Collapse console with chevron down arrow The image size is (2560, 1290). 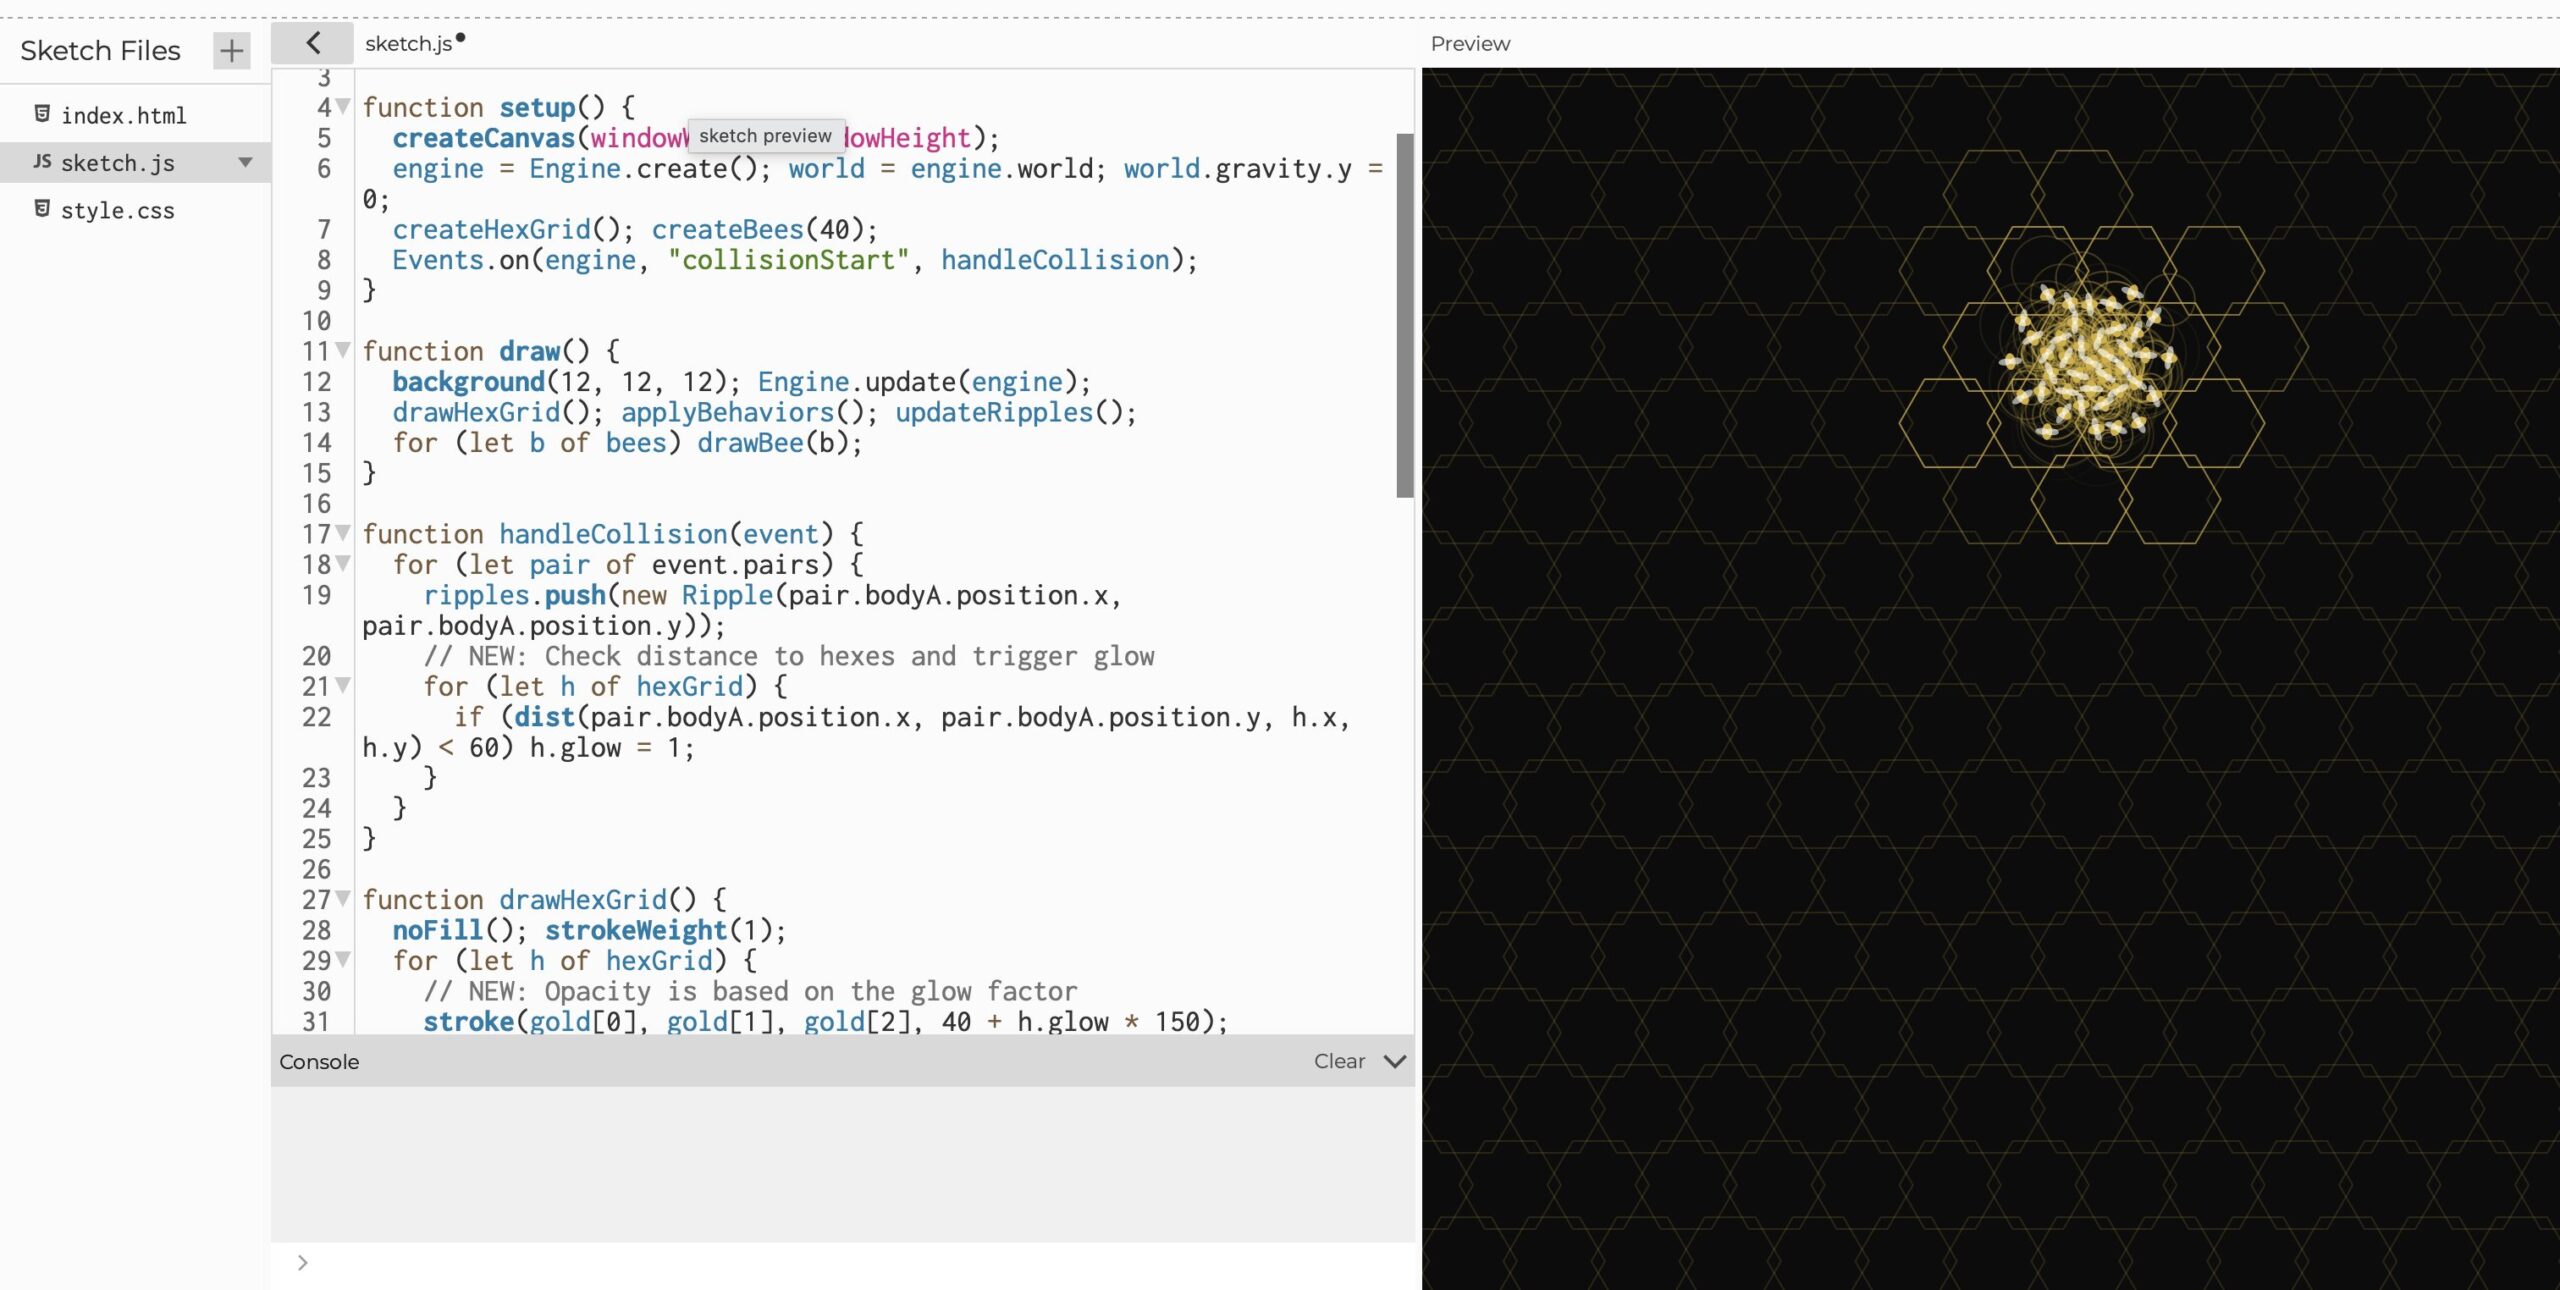pyautogui.click(x=1395, y=1061)
